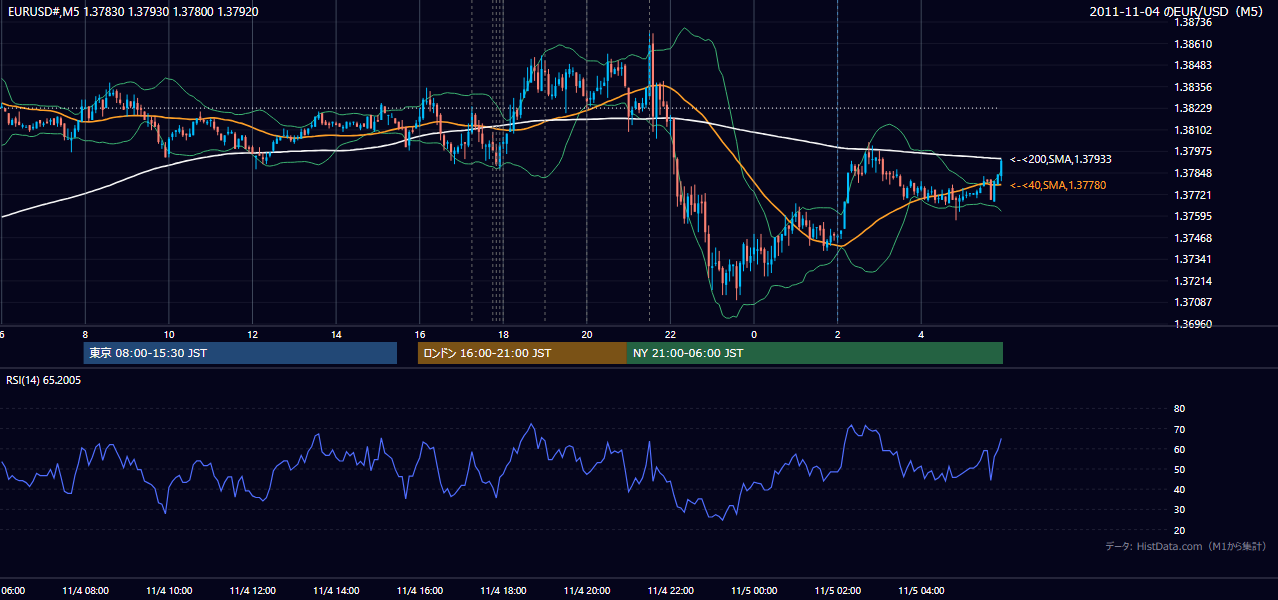Click the bottom time label 11/4 22:00
Viewport: 1278px width, 600px height.
pyautogui.click(x=670, y=590)
